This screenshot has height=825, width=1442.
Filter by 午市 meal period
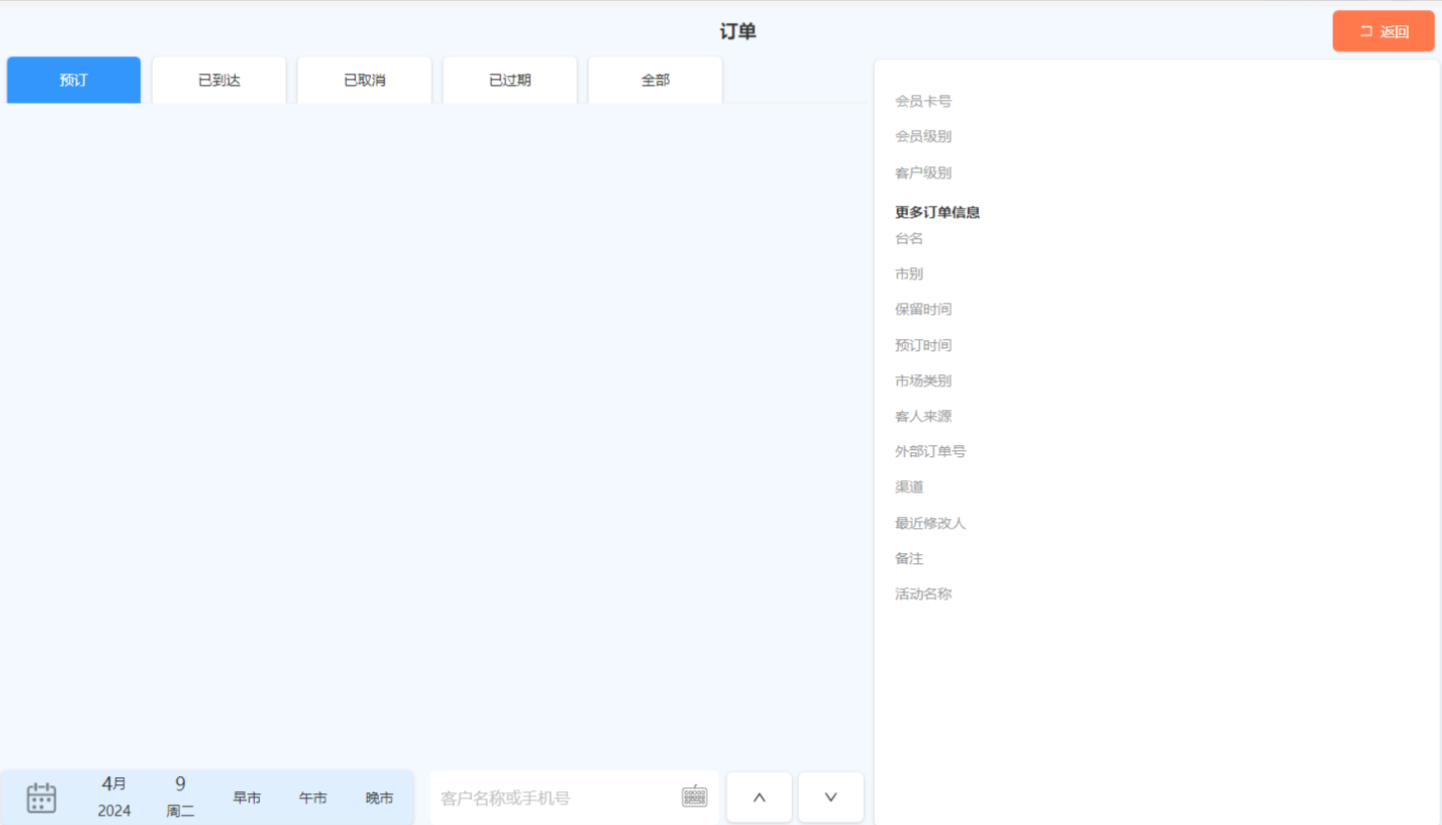click(x=313, y=798)
